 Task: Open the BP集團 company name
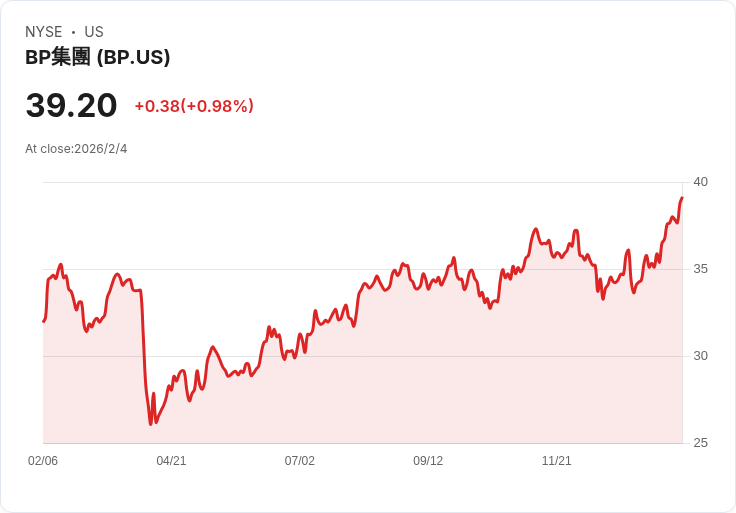58,57
